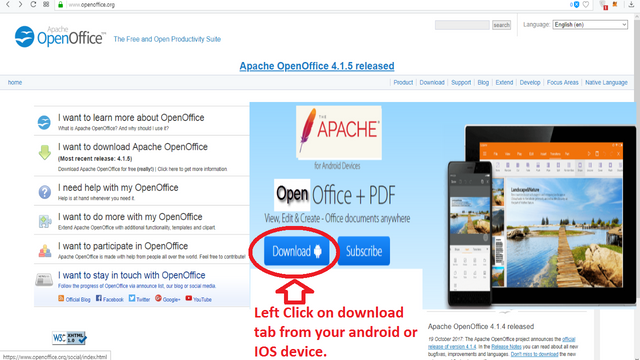Click the Apache feather logo banner

tap(339, 133)
